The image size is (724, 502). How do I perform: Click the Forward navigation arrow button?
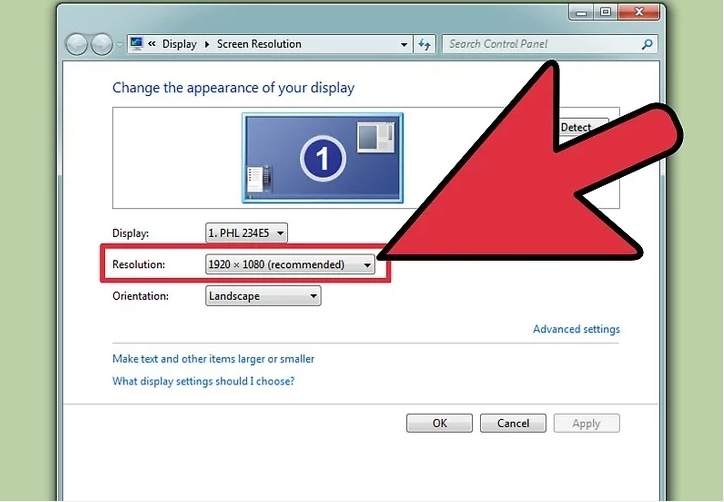click(x=102, y=45)
